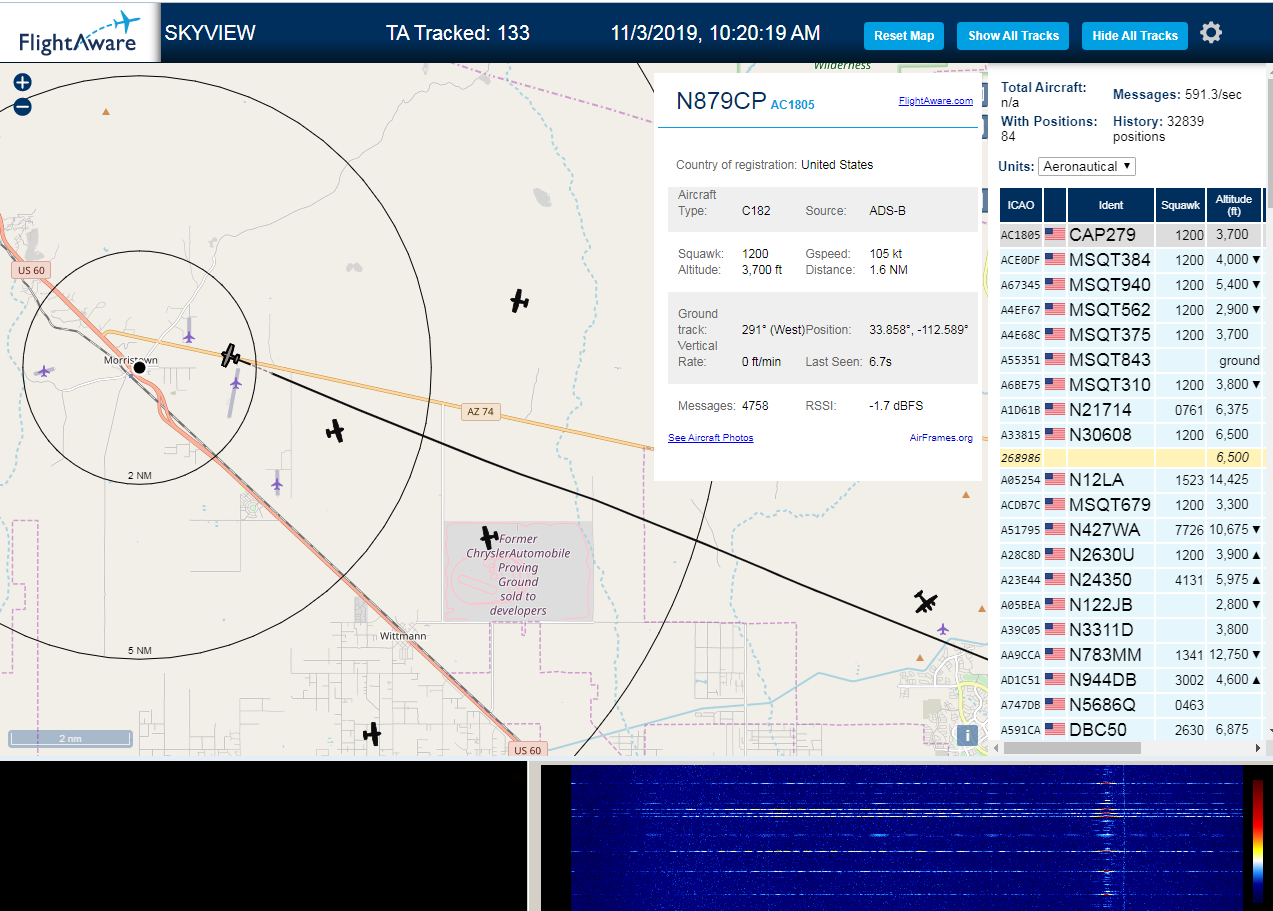The width and height of the screenshot is (1273, 911).
Task: Click US flag in N21714 row
Action: [1055, 409]
